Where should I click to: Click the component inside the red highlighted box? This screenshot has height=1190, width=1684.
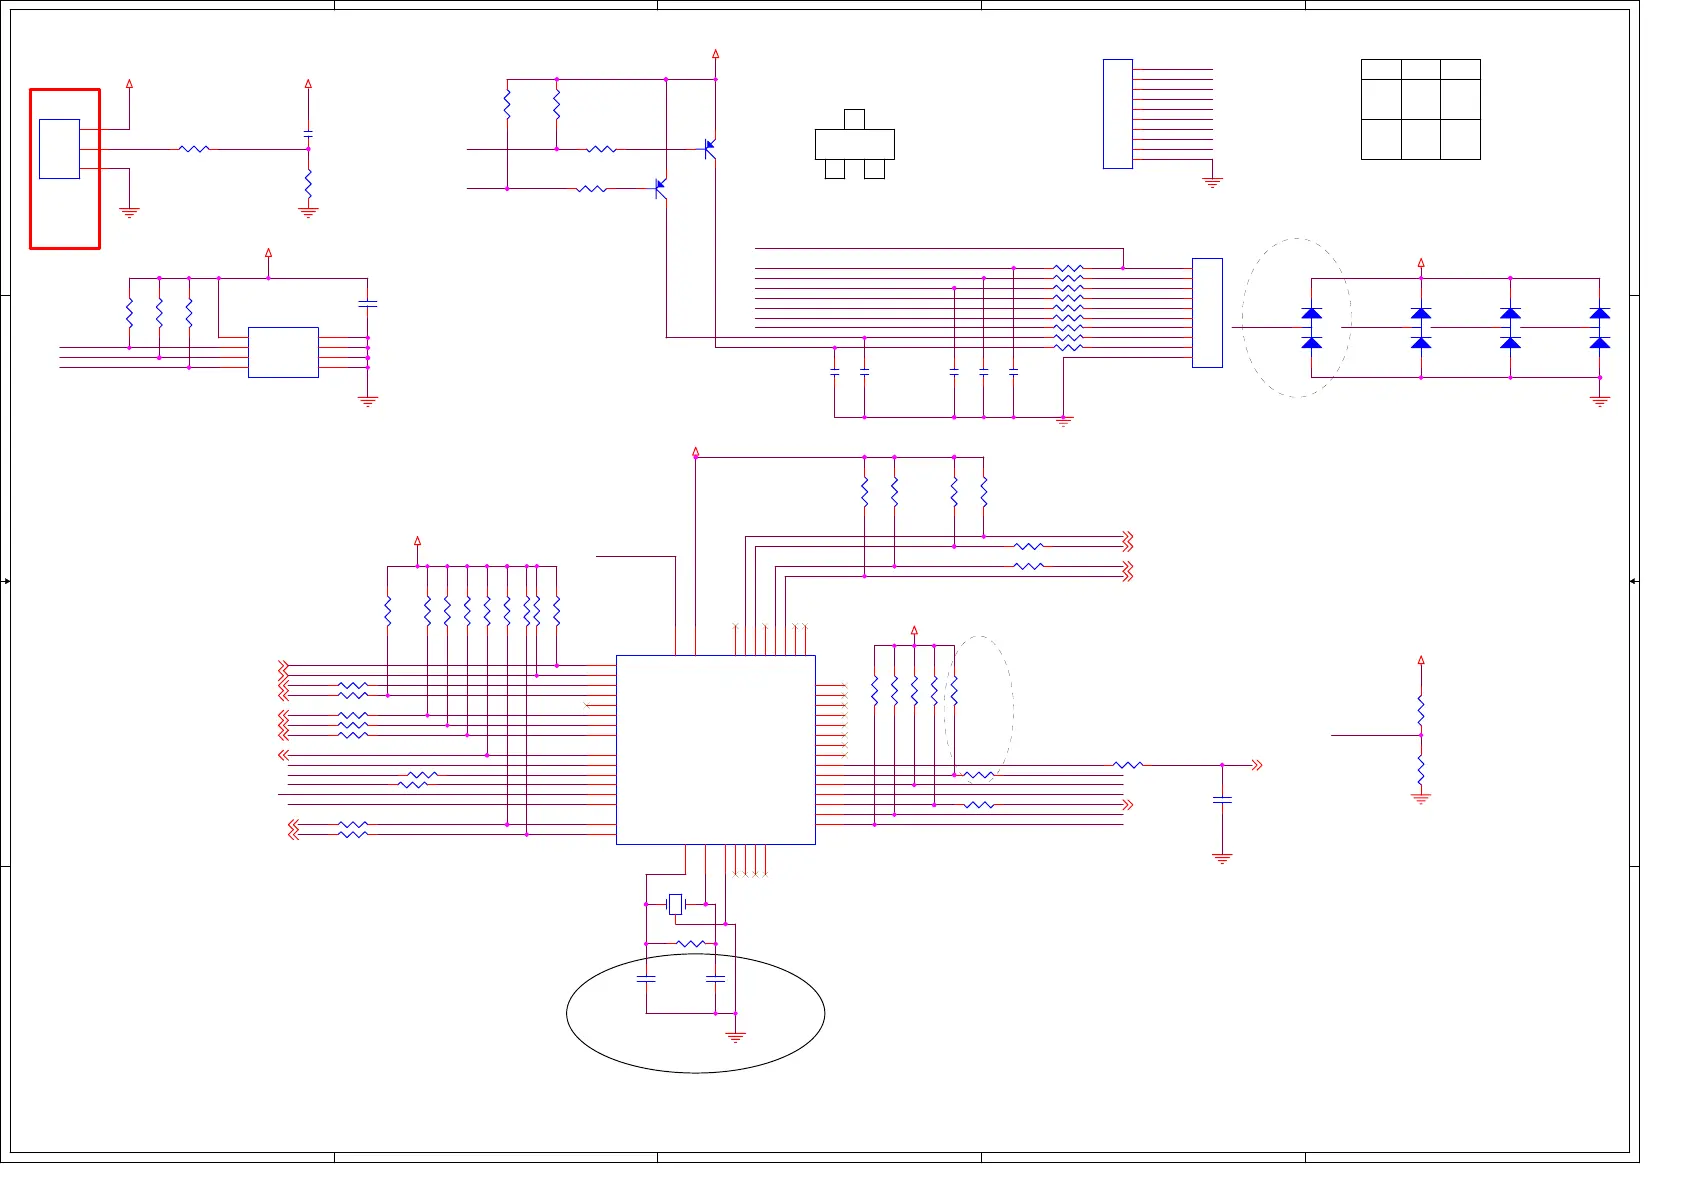click(59, 149)
